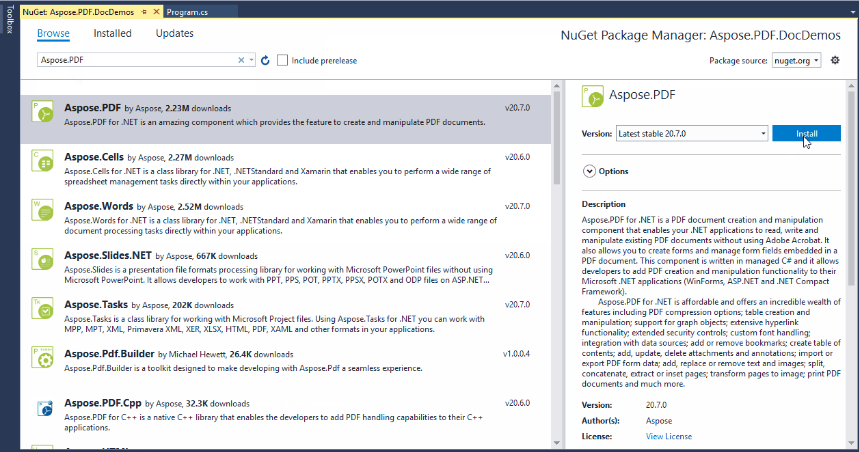Image resolution: width=859 pixels, height=452 pixels.
Task: Click the Aspose.PDF.Cpp package icon
Action: pos(43,406)
